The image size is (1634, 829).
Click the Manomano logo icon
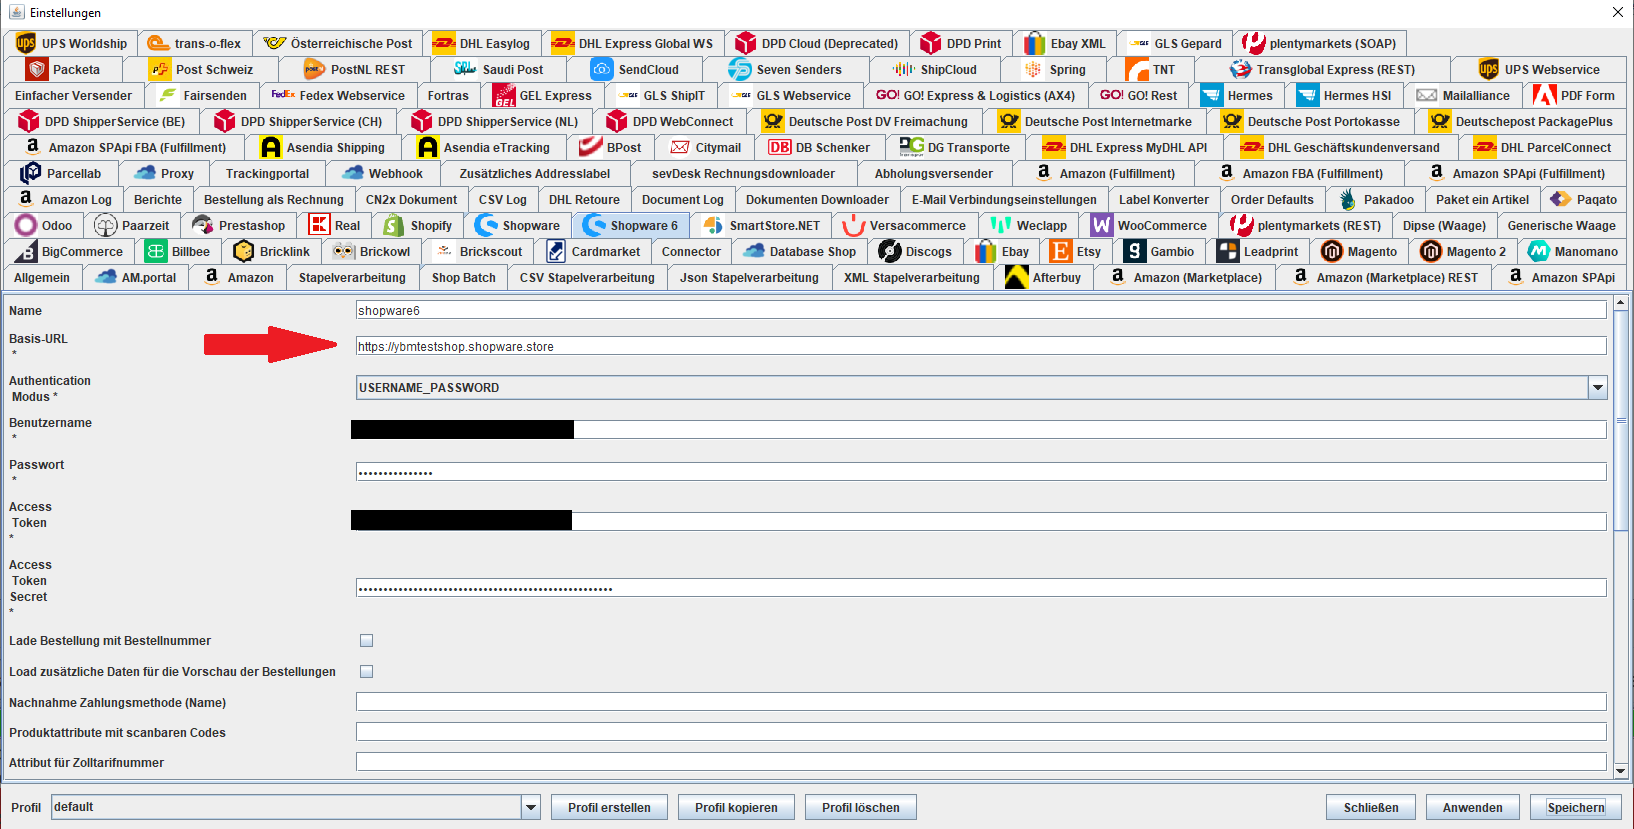[1539, 251]
